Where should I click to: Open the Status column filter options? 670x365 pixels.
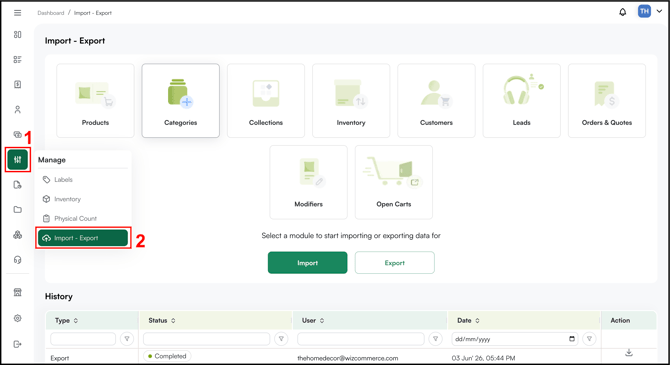pyautogui.click(x=281, y=339)
